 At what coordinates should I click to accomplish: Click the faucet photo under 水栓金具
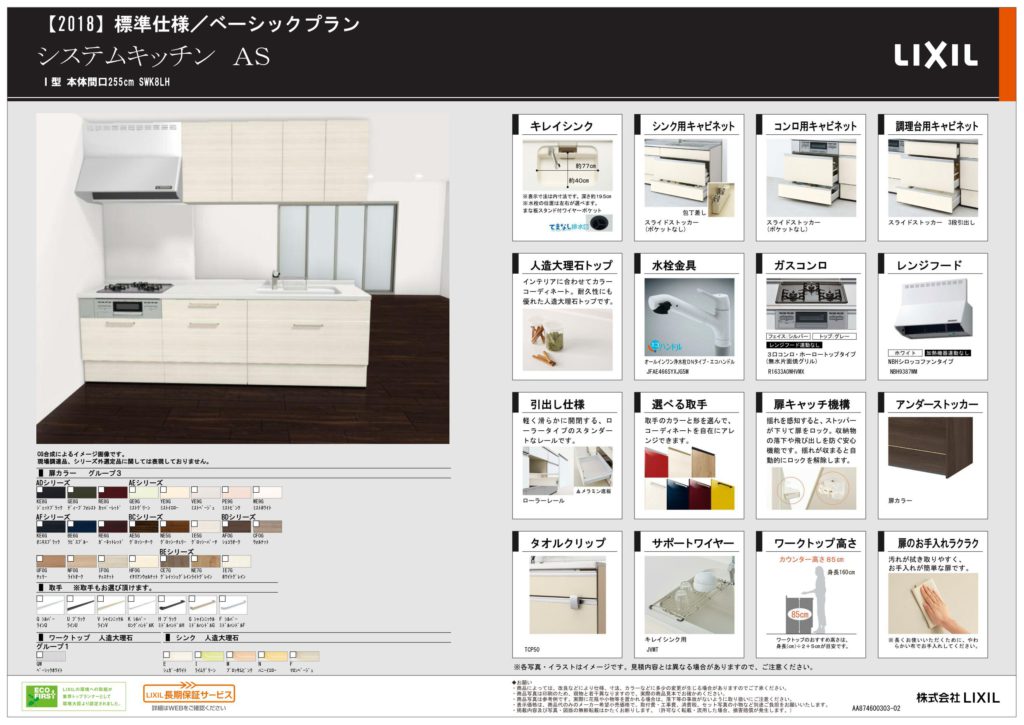(689, 317)
